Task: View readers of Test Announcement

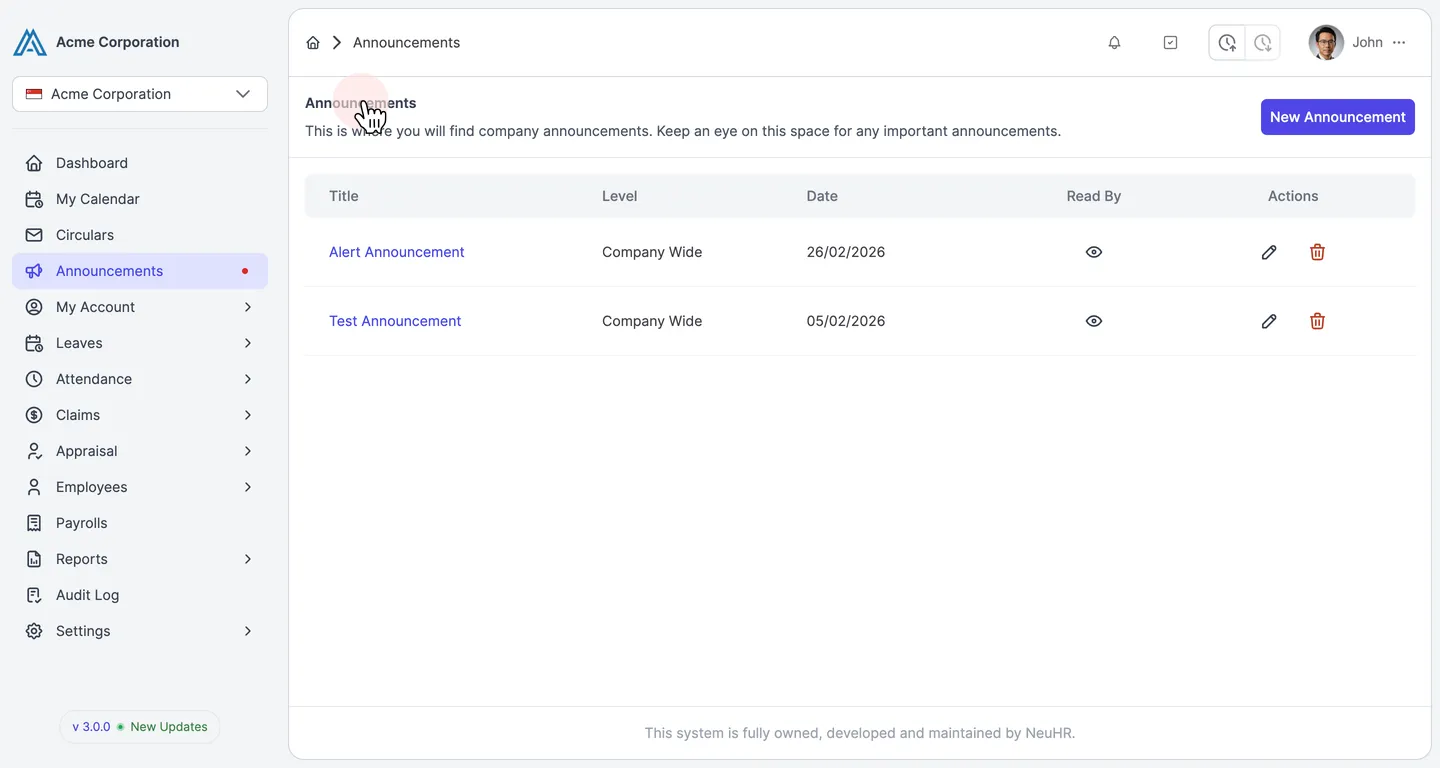Action: click(1094, 321)
